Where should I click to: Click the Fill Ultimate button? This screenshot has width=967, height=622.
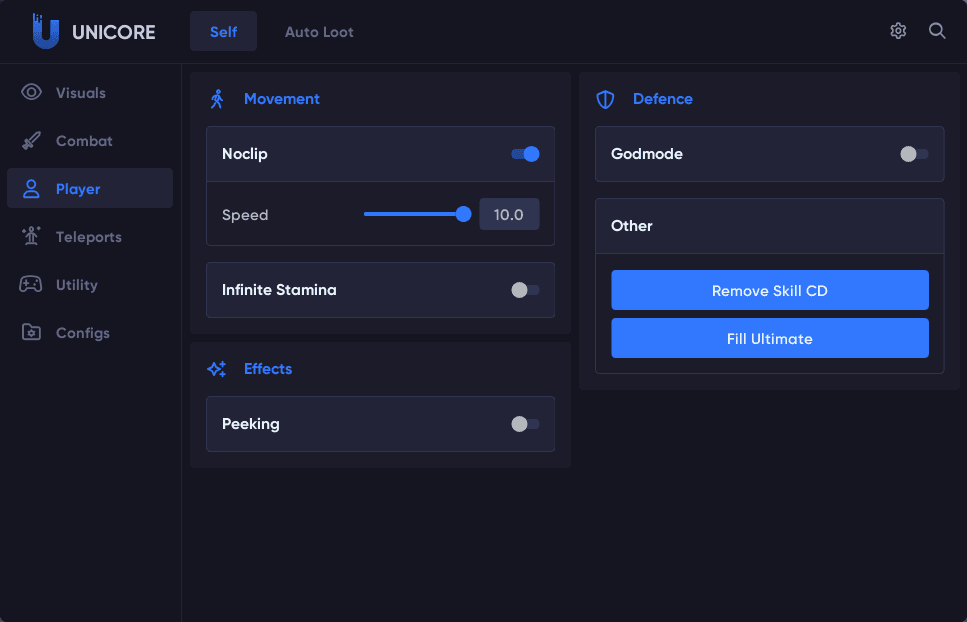[769, 338]
